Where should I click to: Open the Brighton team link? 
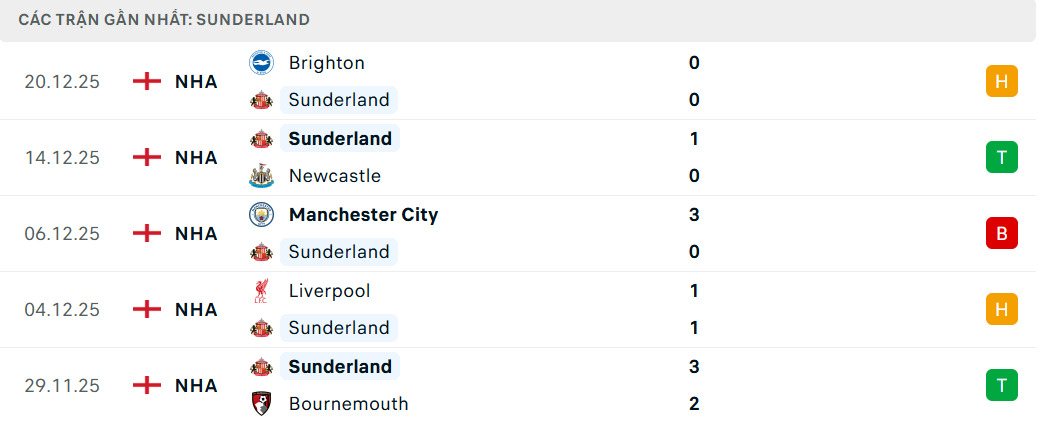point(326,63)
